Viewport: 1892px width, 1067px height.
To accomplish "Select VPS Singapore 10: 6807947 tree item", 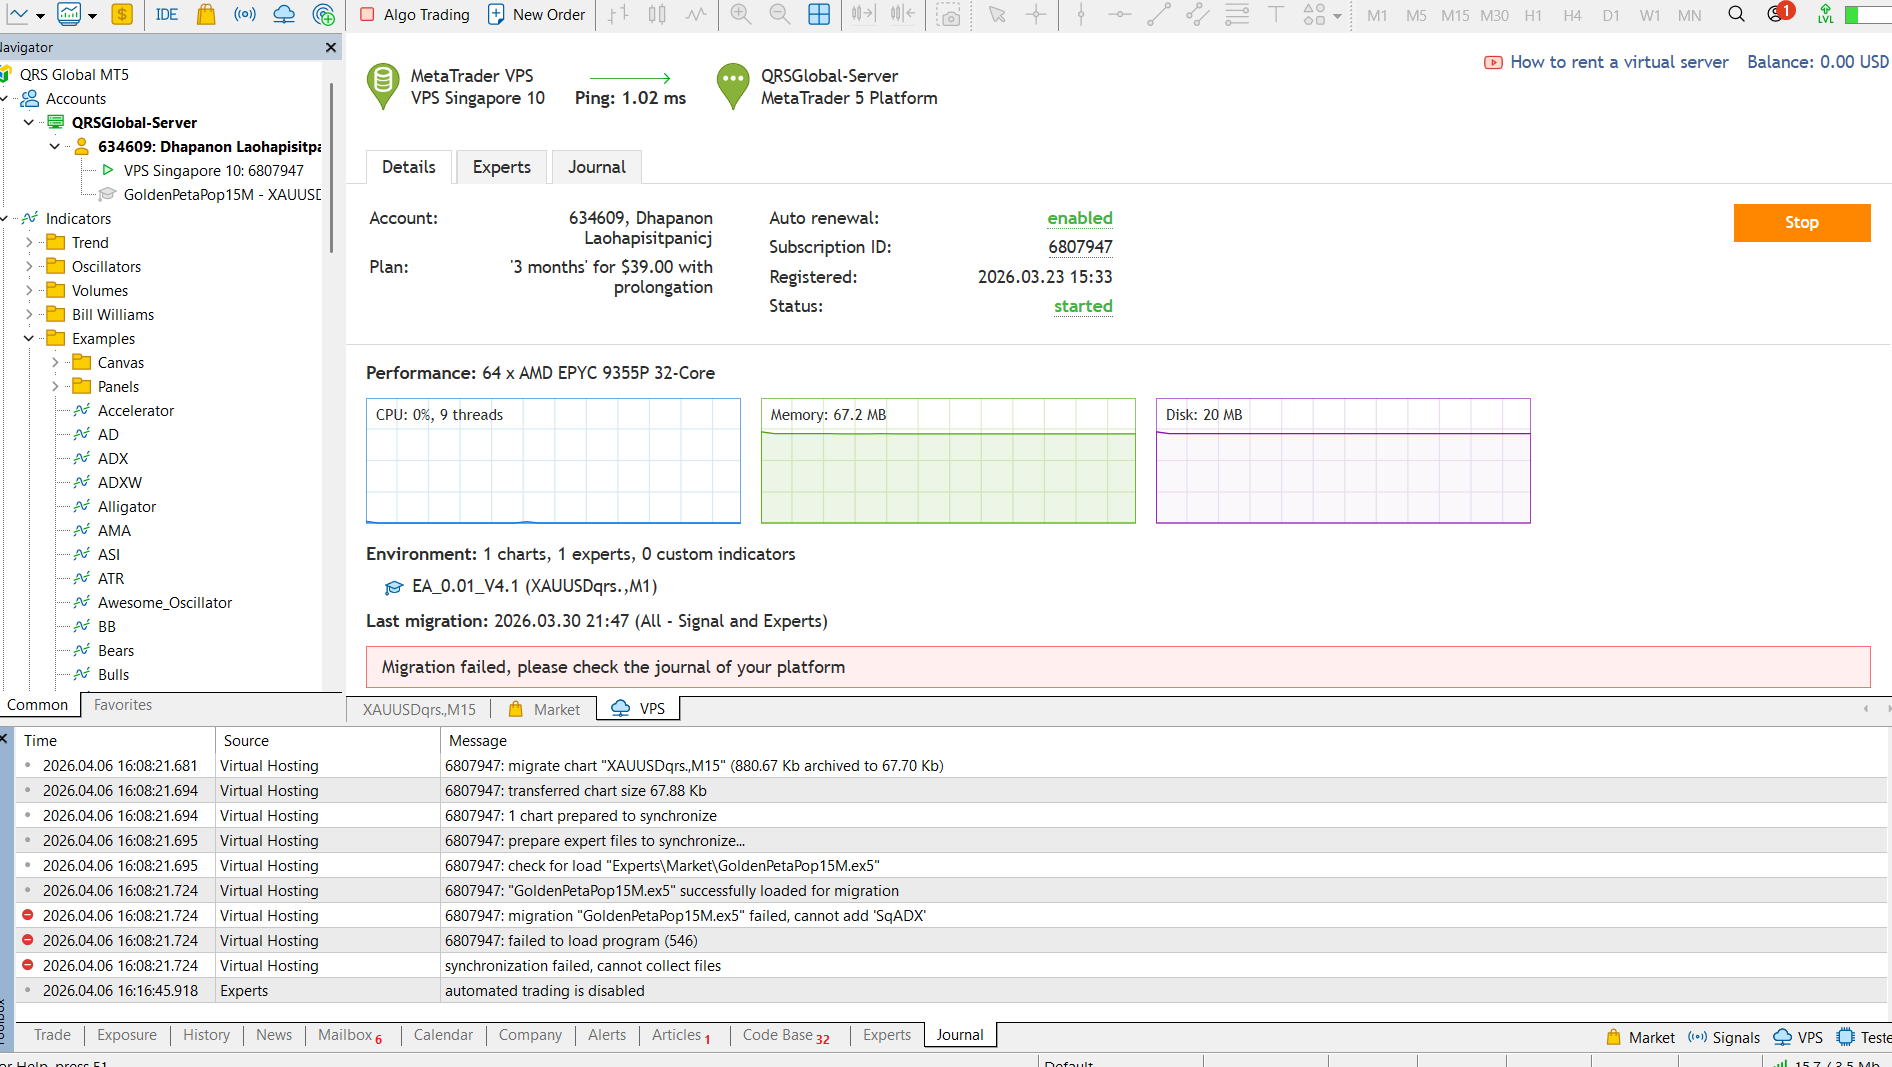I will pyautogui.click(x=213, y=170).
